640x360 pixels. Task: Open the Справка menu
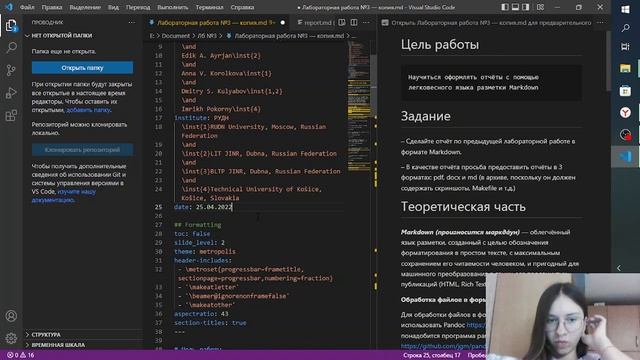(242, 7)
